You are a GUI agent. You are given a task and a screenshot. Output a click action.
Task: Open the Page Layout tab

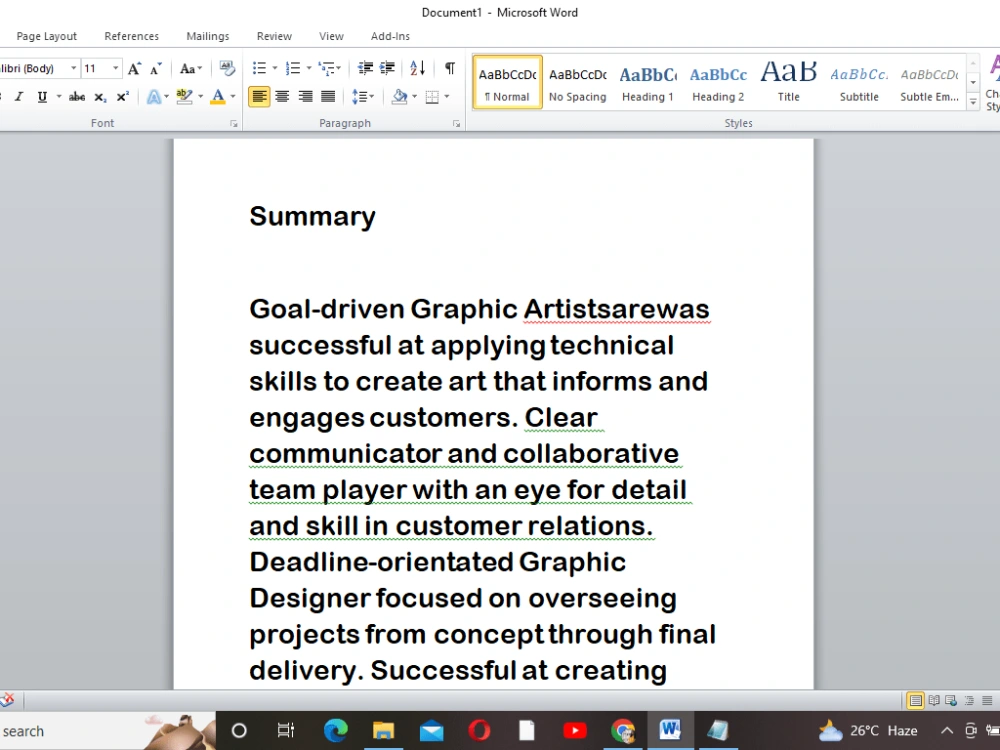coord(47,36)
